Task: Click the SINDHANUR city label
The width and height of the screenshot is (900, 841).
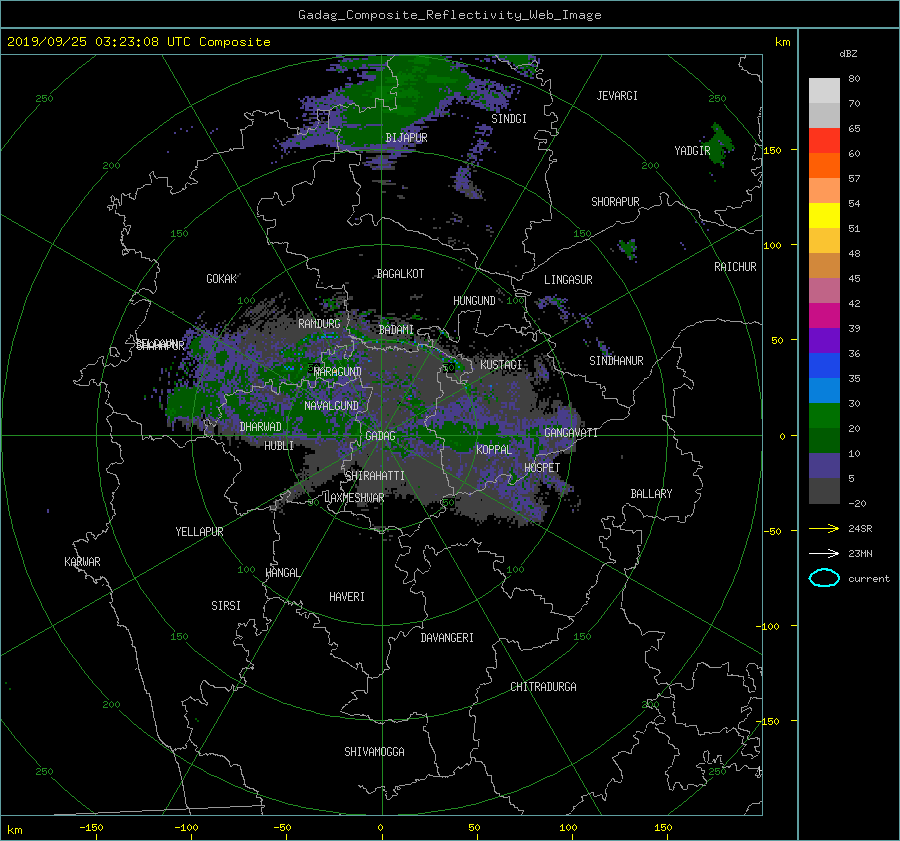Action: pos(616,361)
